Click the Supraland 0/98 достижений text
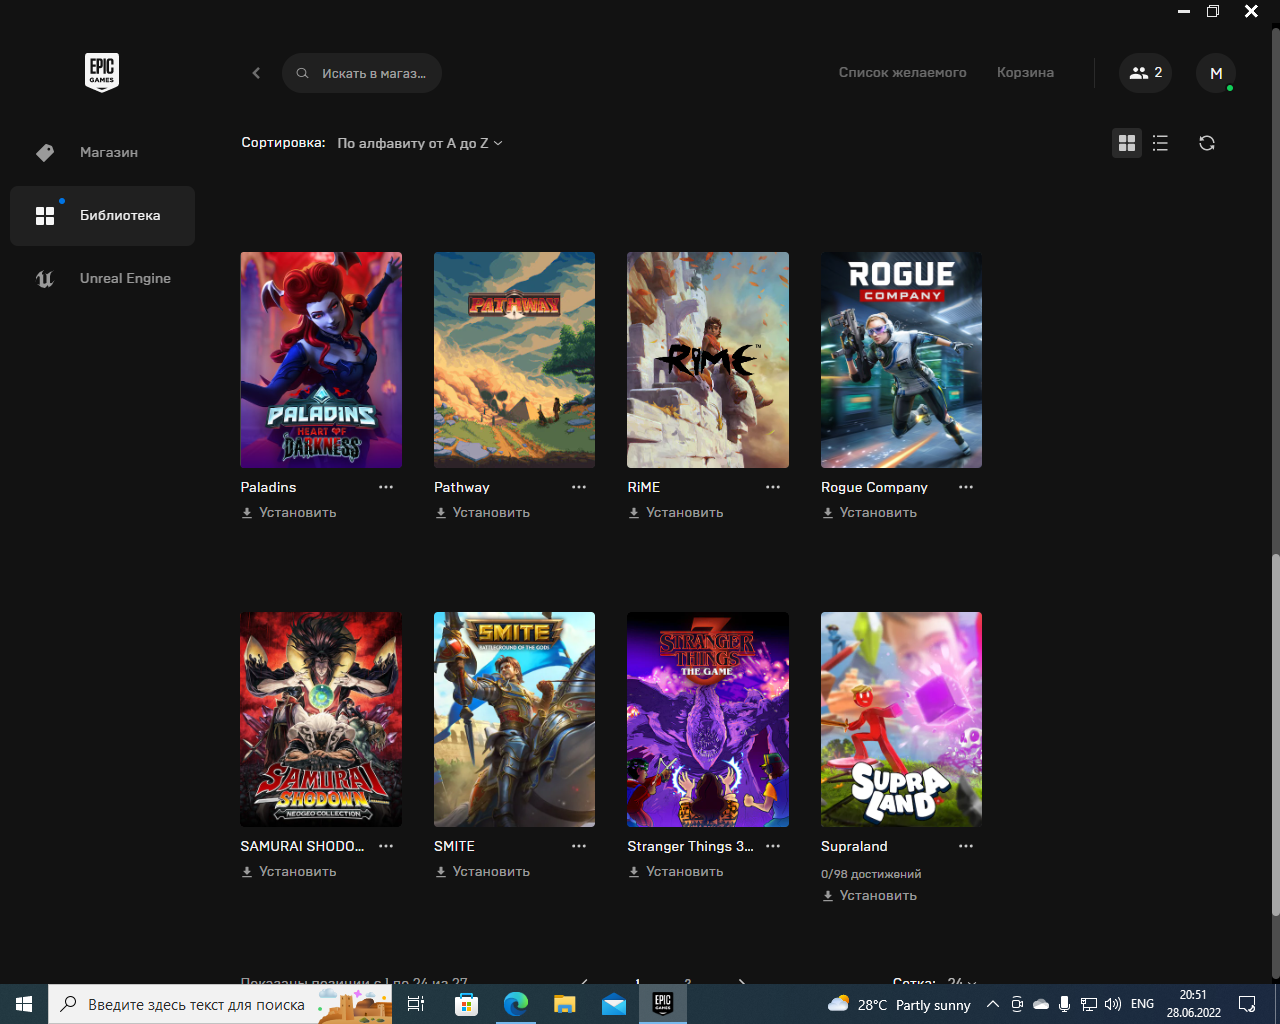 [x=871, y=874]
